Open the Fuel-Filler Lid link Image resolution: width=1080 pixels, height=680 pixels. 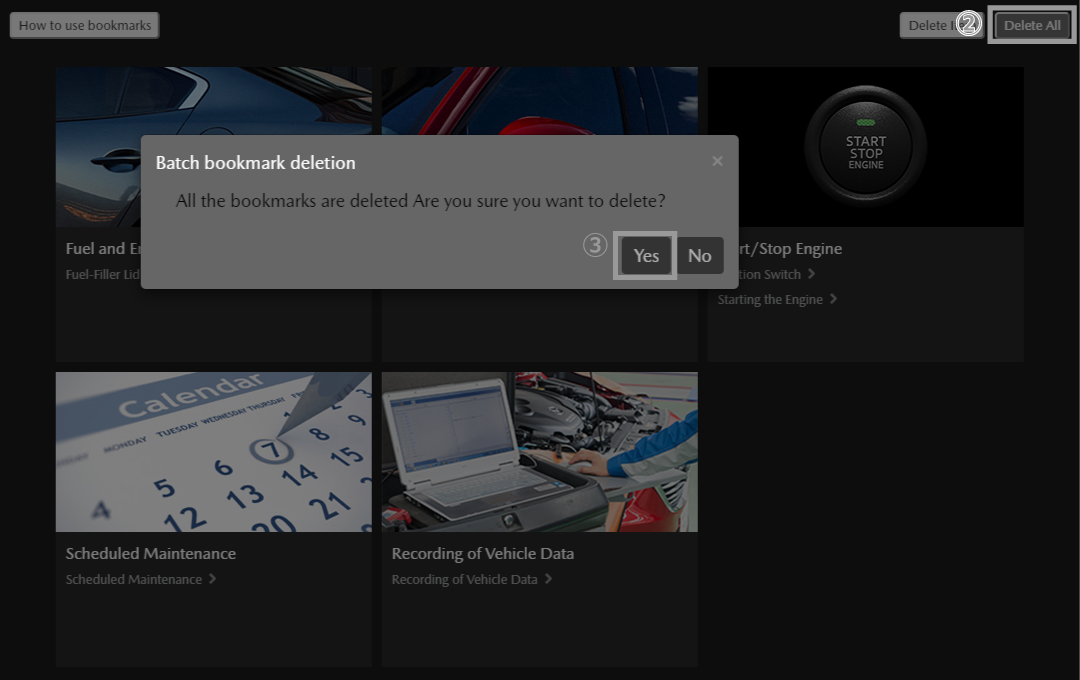tap(100, 274)
